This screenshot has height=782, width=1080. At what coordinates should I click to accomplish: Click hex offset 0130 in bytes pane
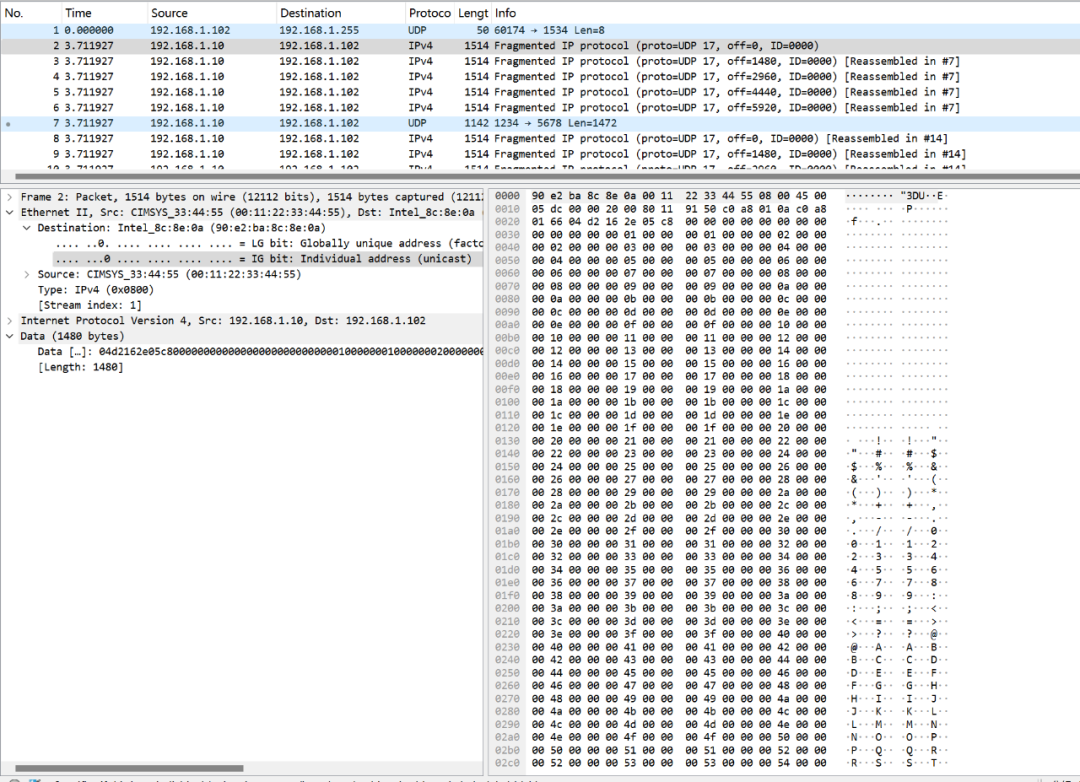(x=507, y=441)
